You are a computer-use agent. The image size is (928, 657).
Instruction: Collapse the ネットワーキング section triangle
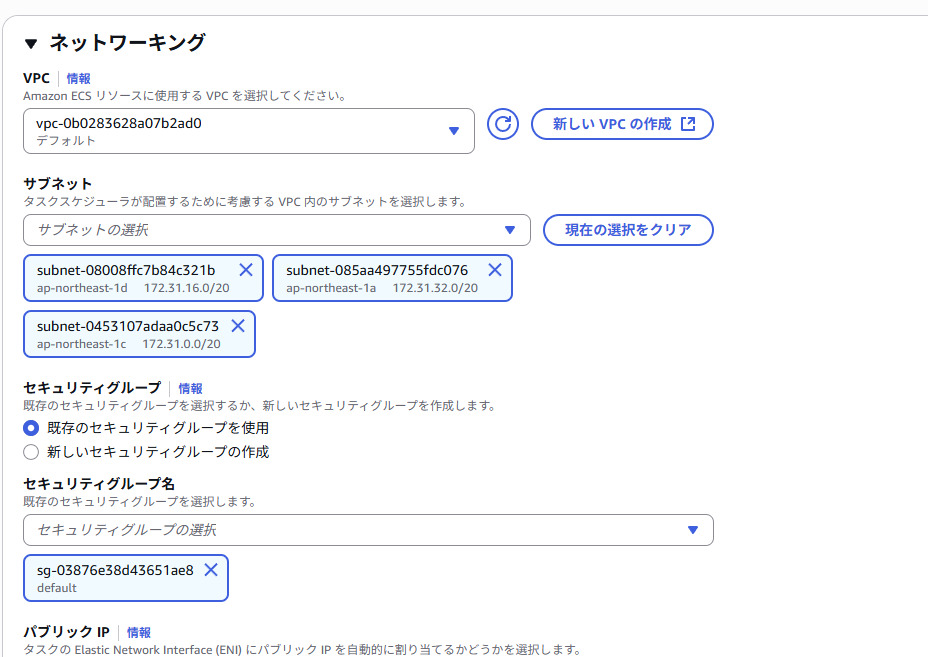point(31,43)
